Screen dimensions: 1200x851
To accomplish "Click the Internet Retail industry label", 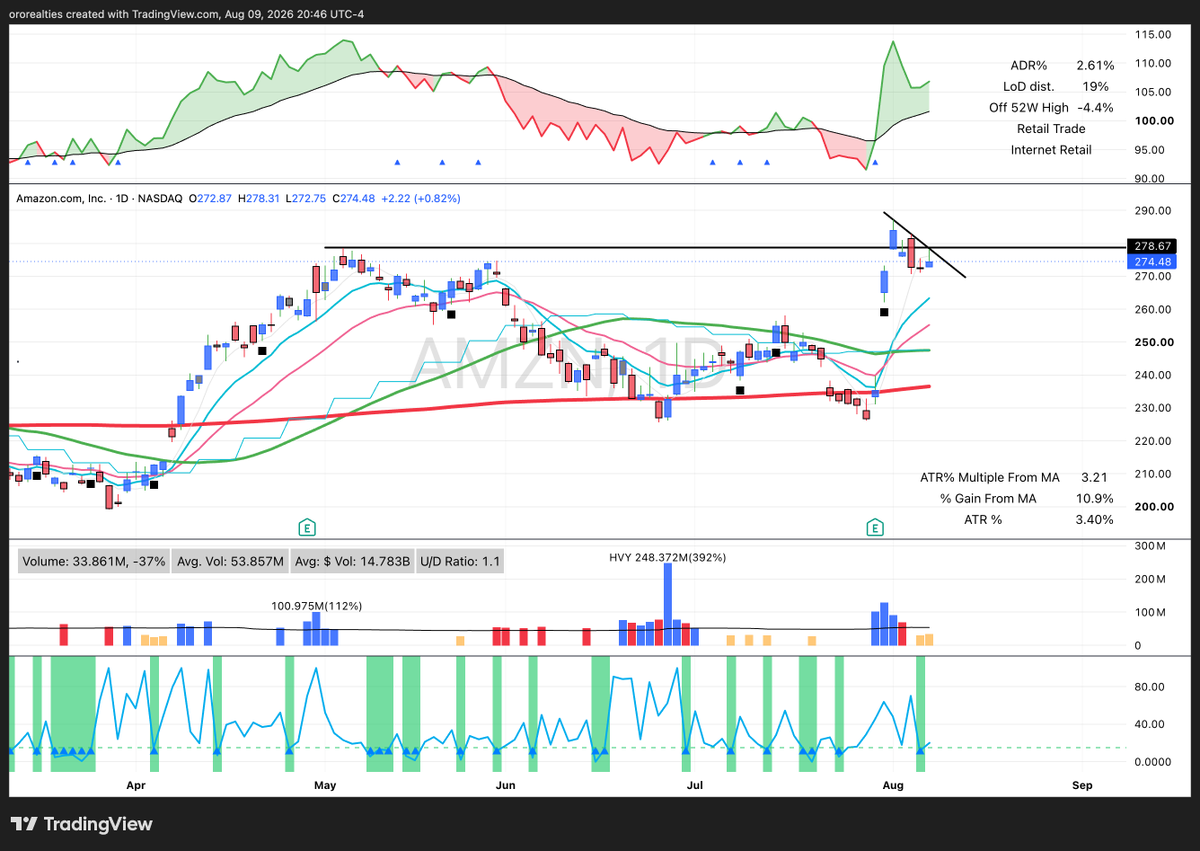I will pos(1051,150).
